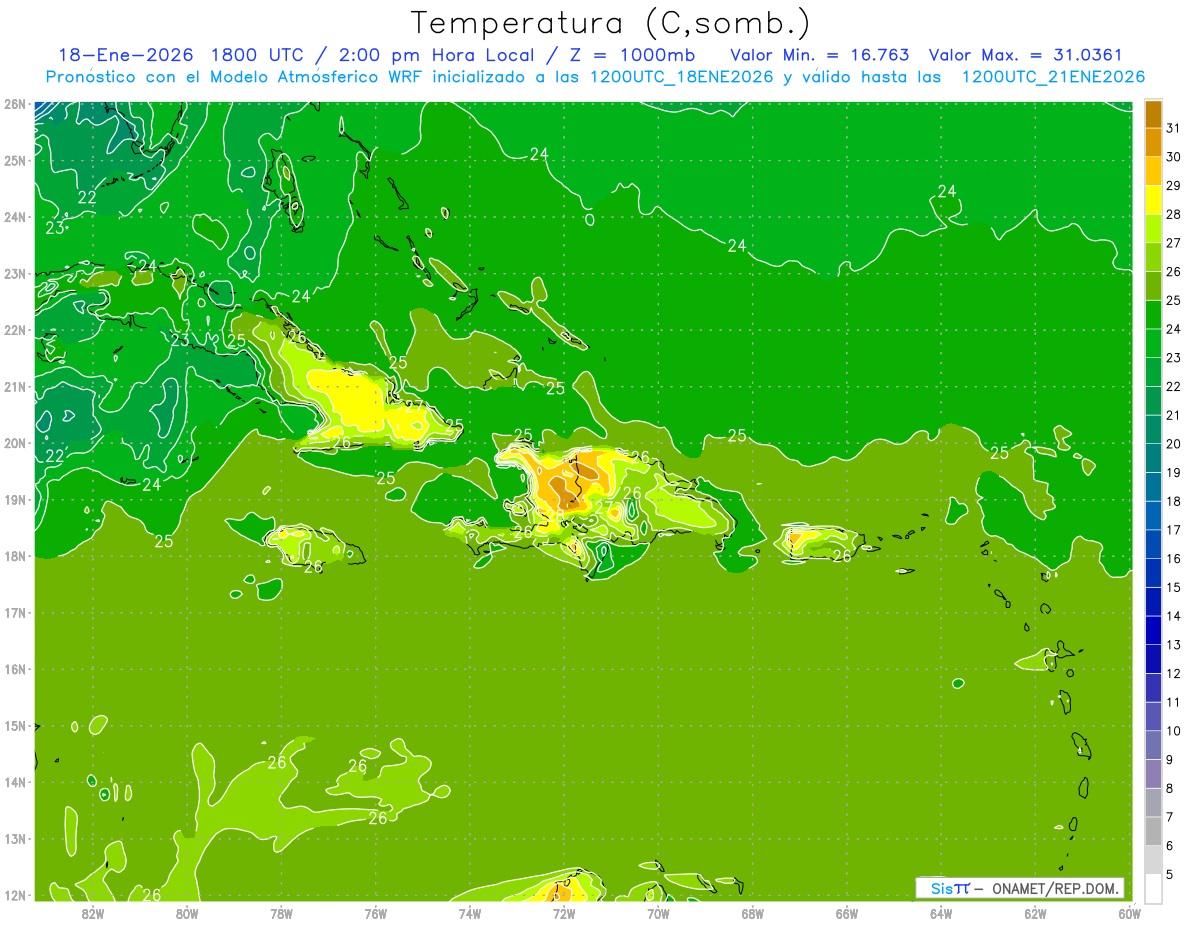The image size is (1200, 927).
Task: Click the color scale swatch between 19 and 20
Action: pos(1153,458)
